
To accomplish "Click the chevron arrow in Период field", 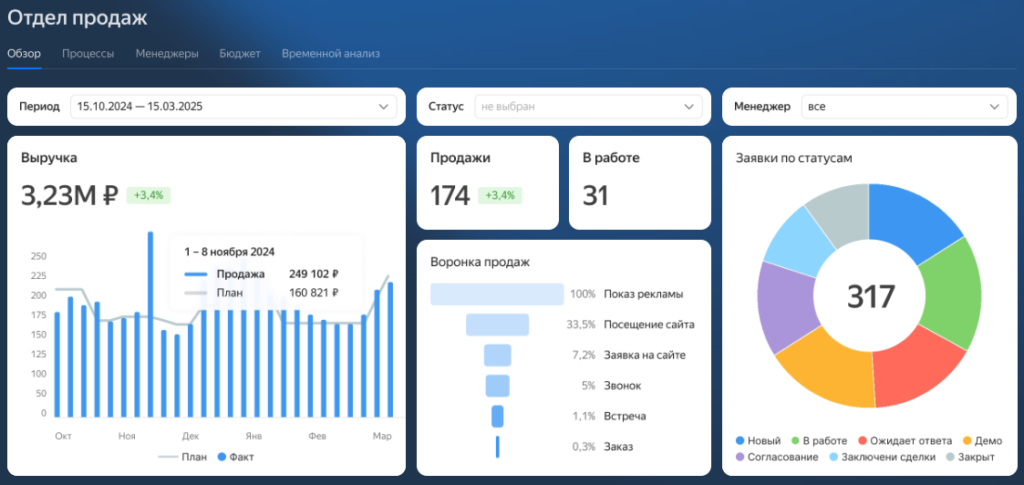I will (384, 106).
